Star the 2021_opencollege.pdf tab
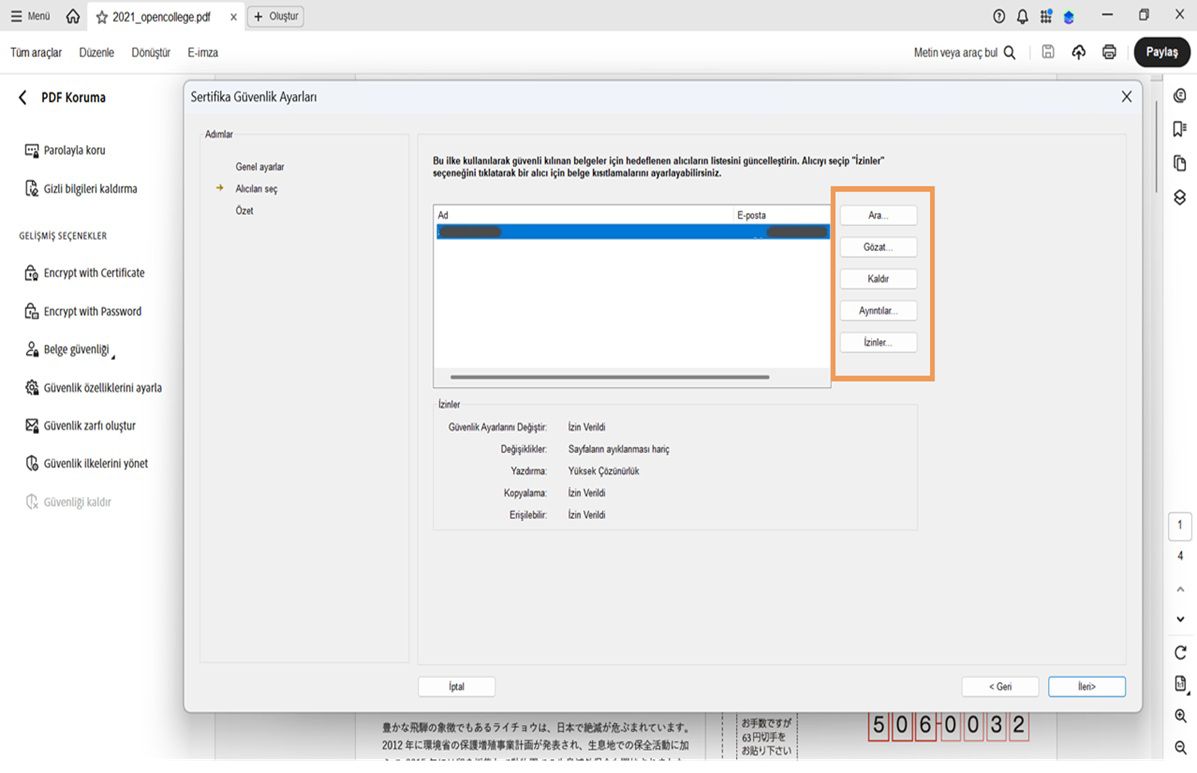The image size is (1197, 773). pos(102,17)
